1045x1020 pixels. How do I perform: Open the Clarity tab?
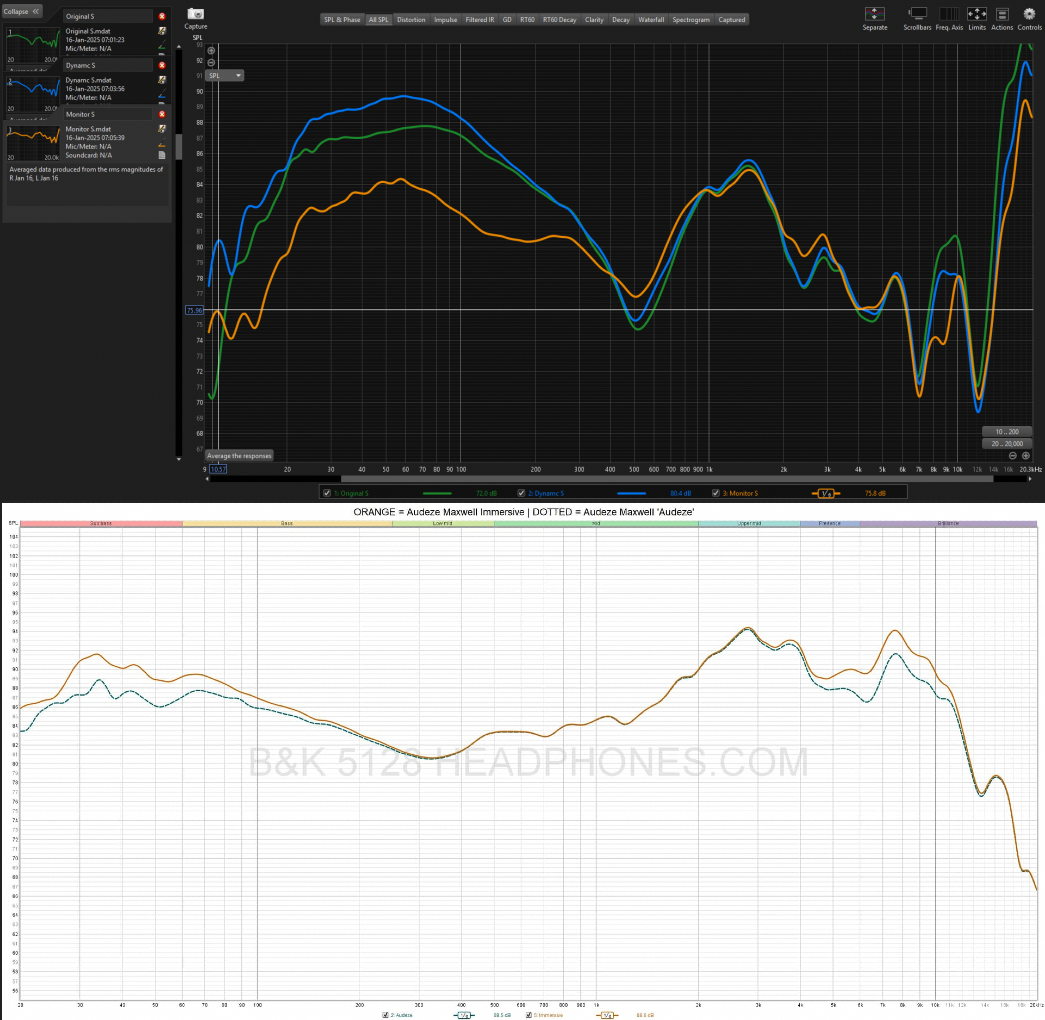pos(594,20)
